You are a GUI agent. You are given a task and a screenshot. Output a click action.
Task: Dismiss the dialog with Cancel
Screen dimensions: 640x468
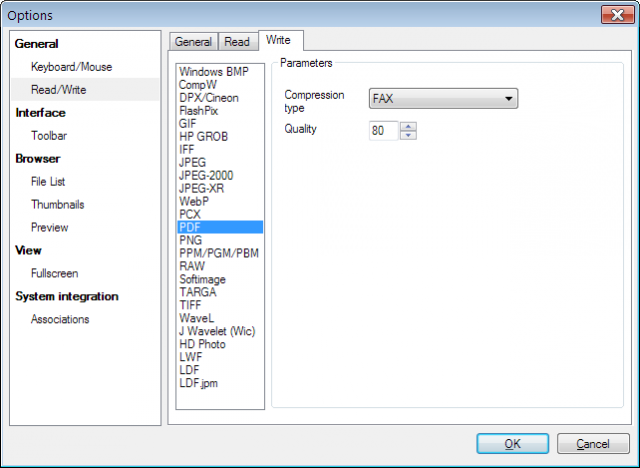click(593, 444)
